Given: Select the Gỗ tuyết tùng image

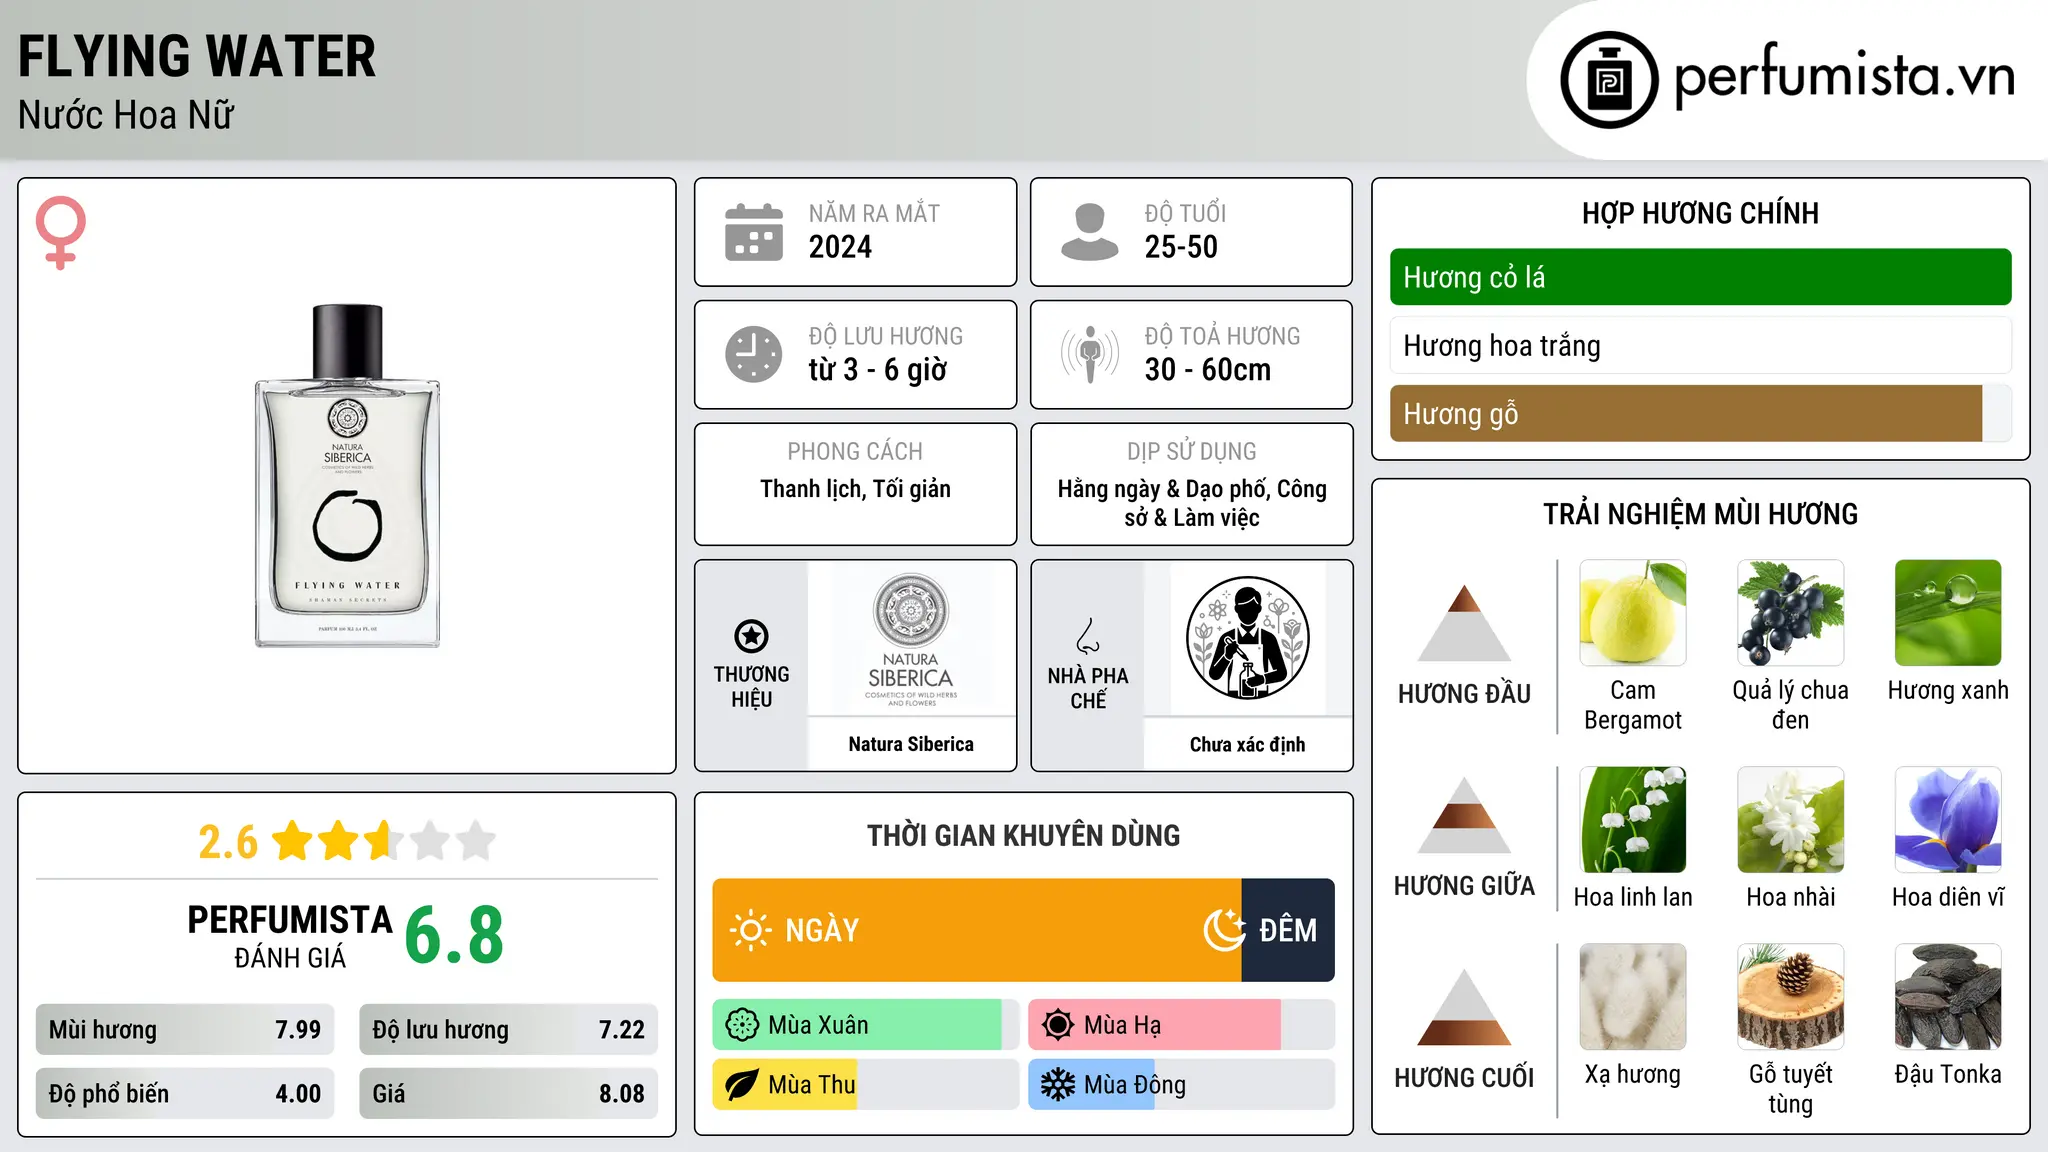Looking at the screenshot, I should (1791, 997).
